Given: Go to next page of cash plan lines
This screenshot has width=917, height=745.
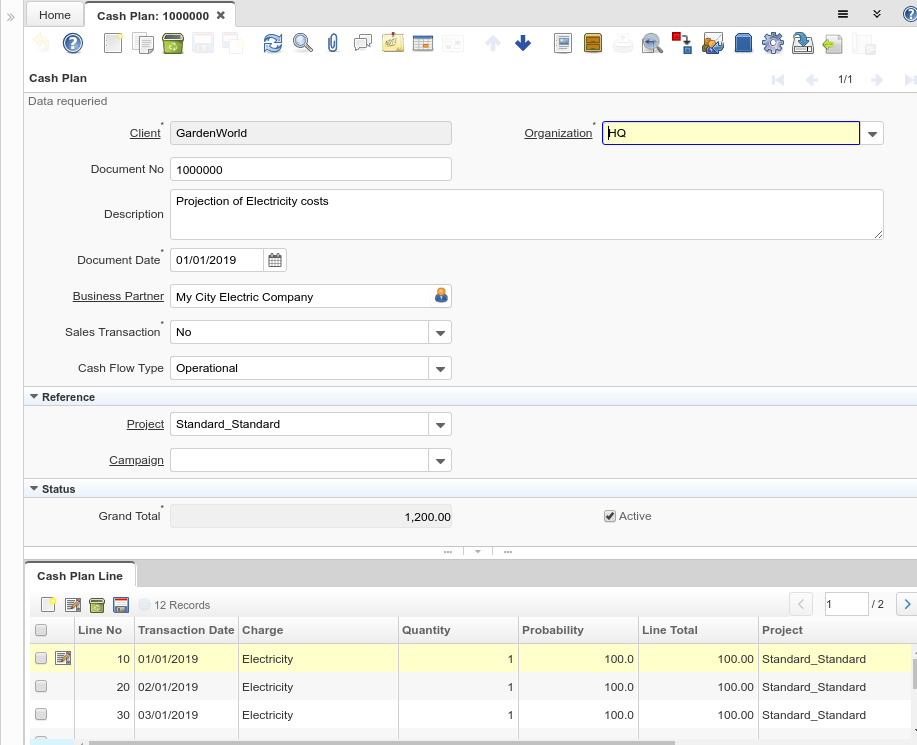Looking at the screenshot, I should (905, 604).
